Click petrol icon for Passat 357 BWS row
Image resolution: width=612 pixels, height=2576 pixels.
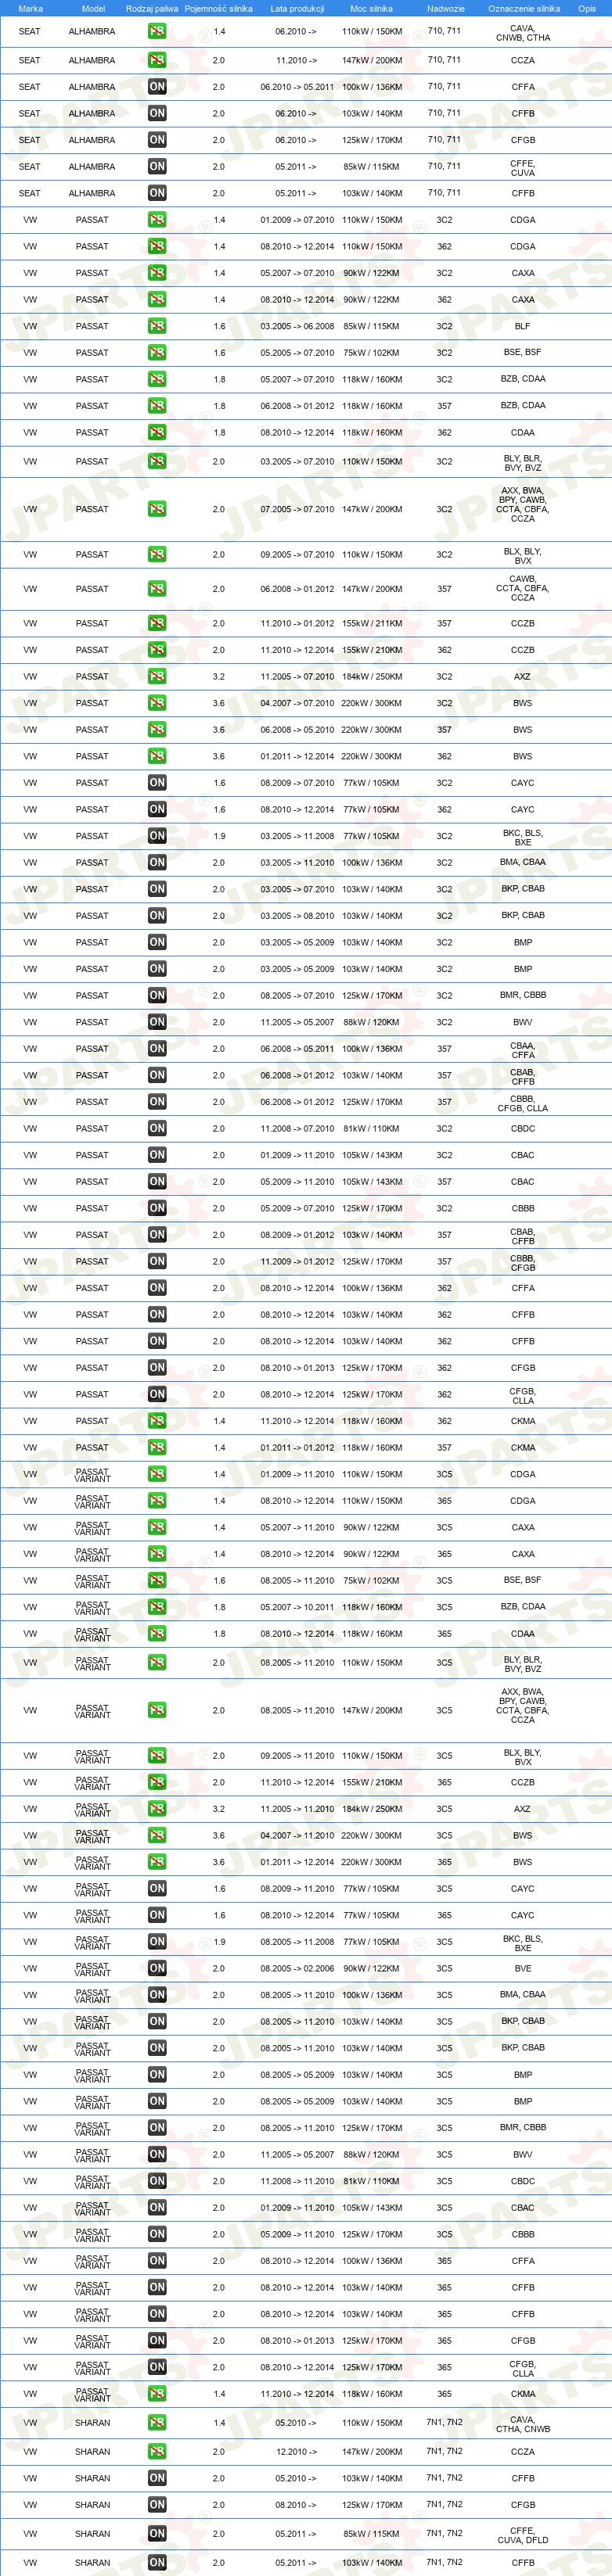(157, 730)
